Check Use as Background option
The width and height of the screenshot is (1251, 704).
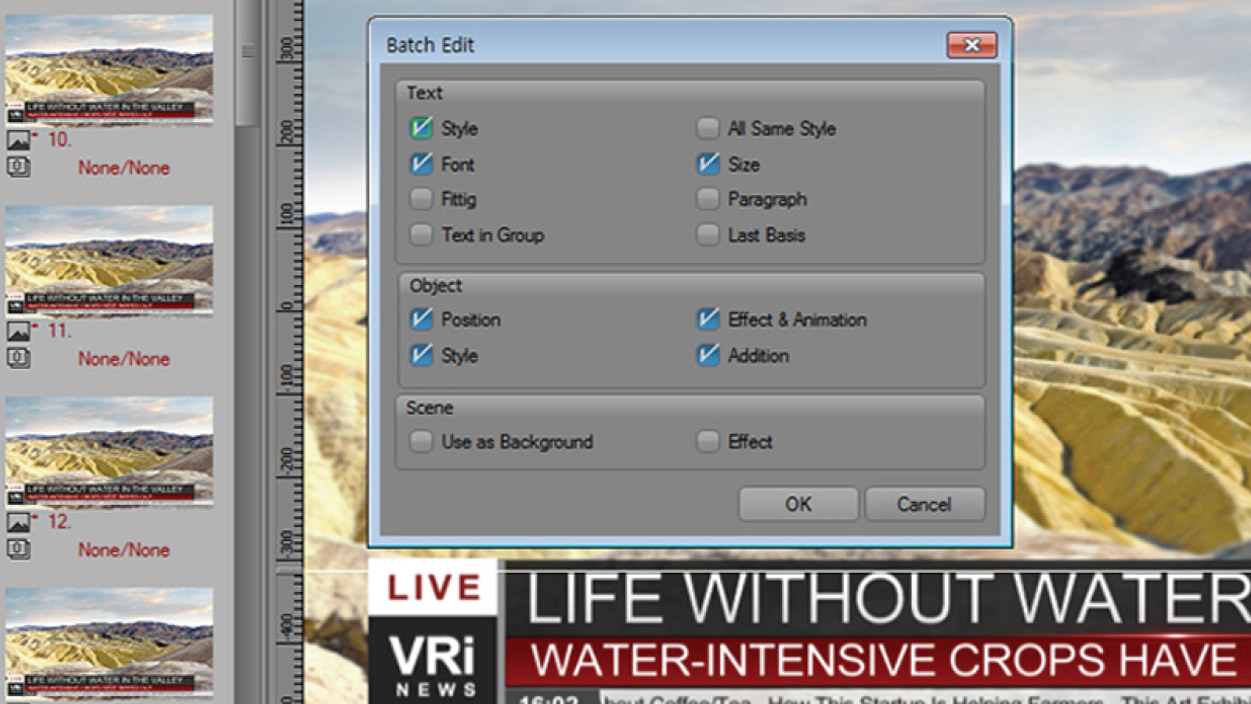click(x=421, y=441)
